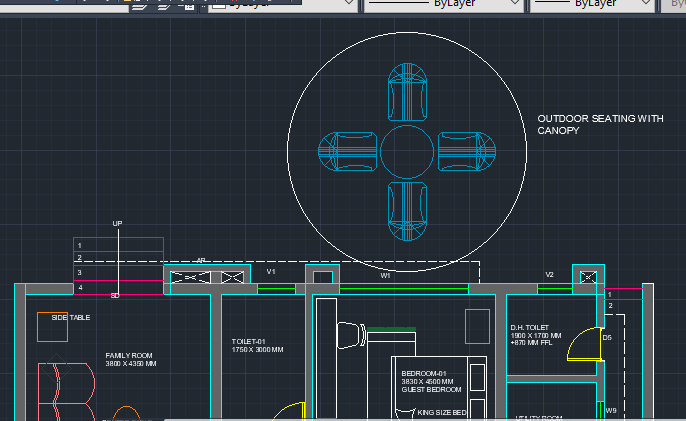Click the SIDE TABLE text label
Screen dimensions: 686x421
point(71,317)
